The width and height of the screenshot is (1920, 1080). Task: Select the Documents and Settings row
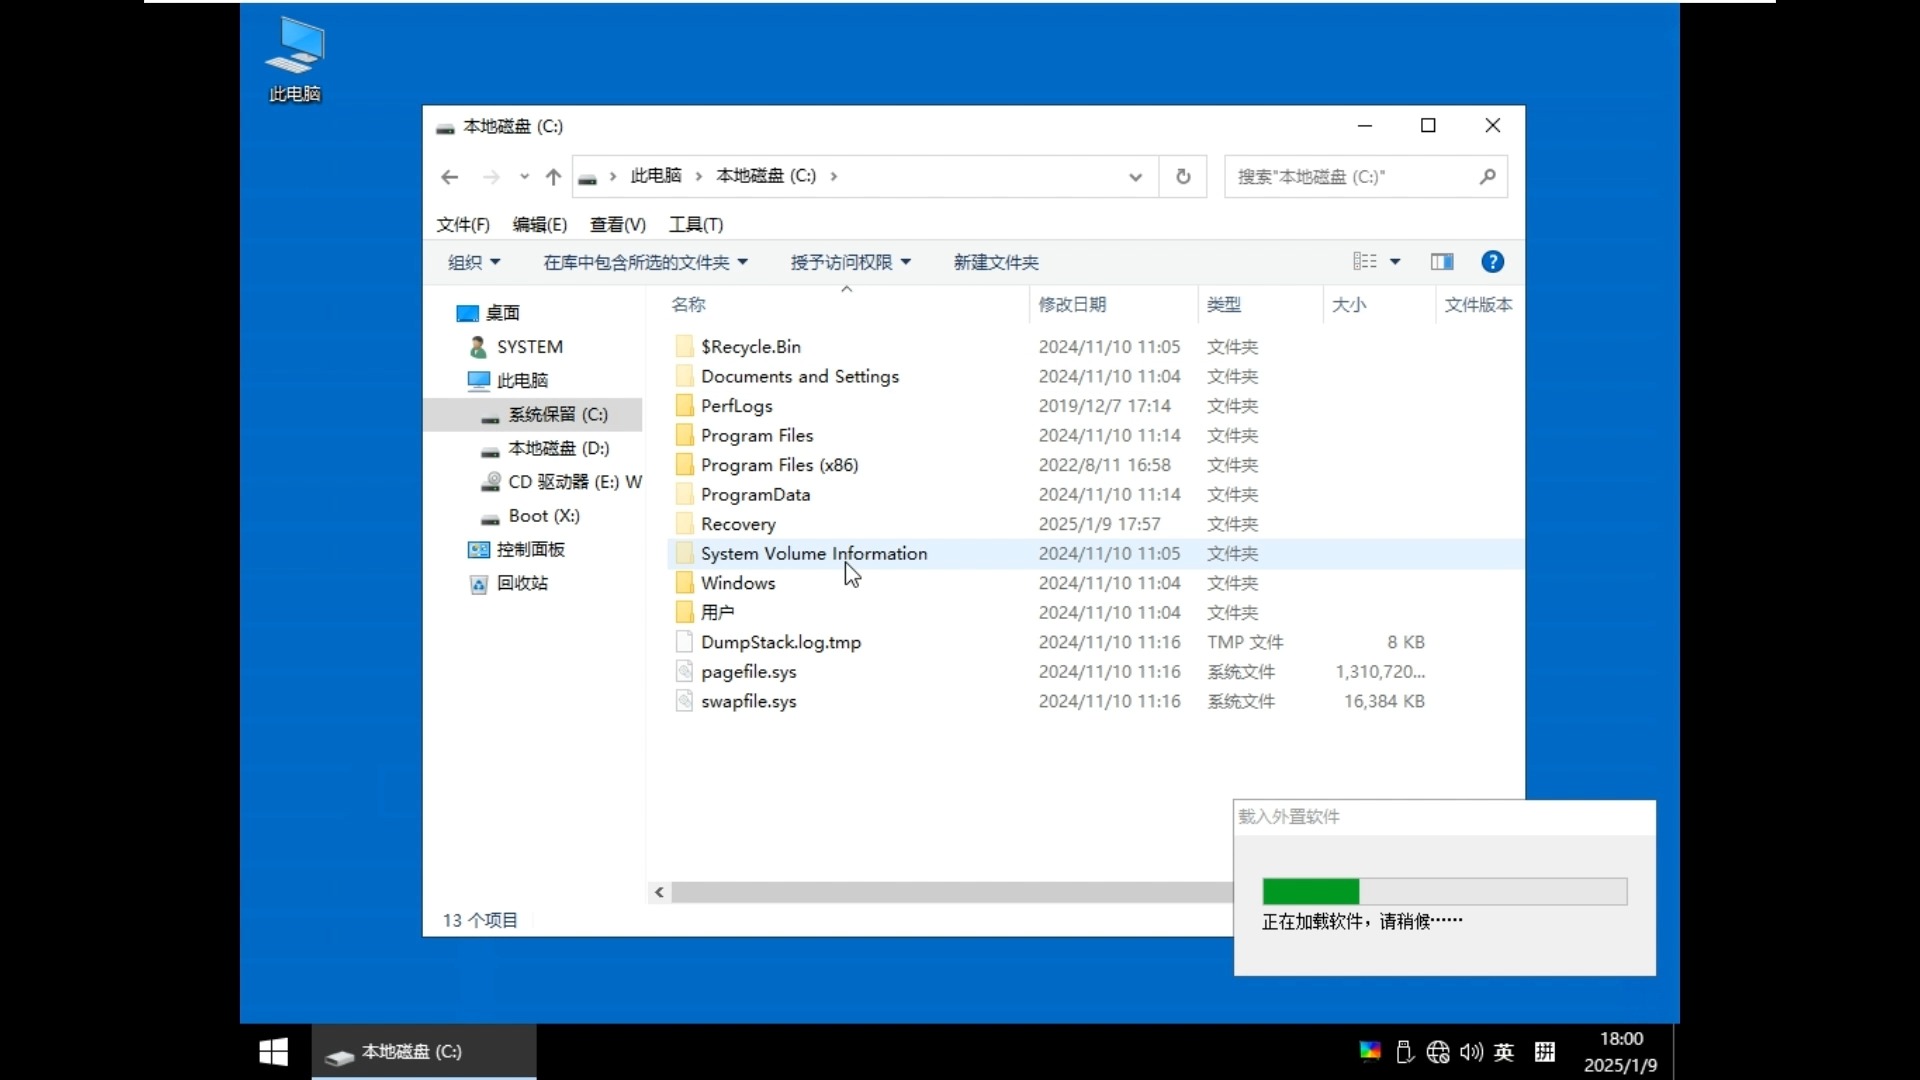click(x=1095, y=376)
